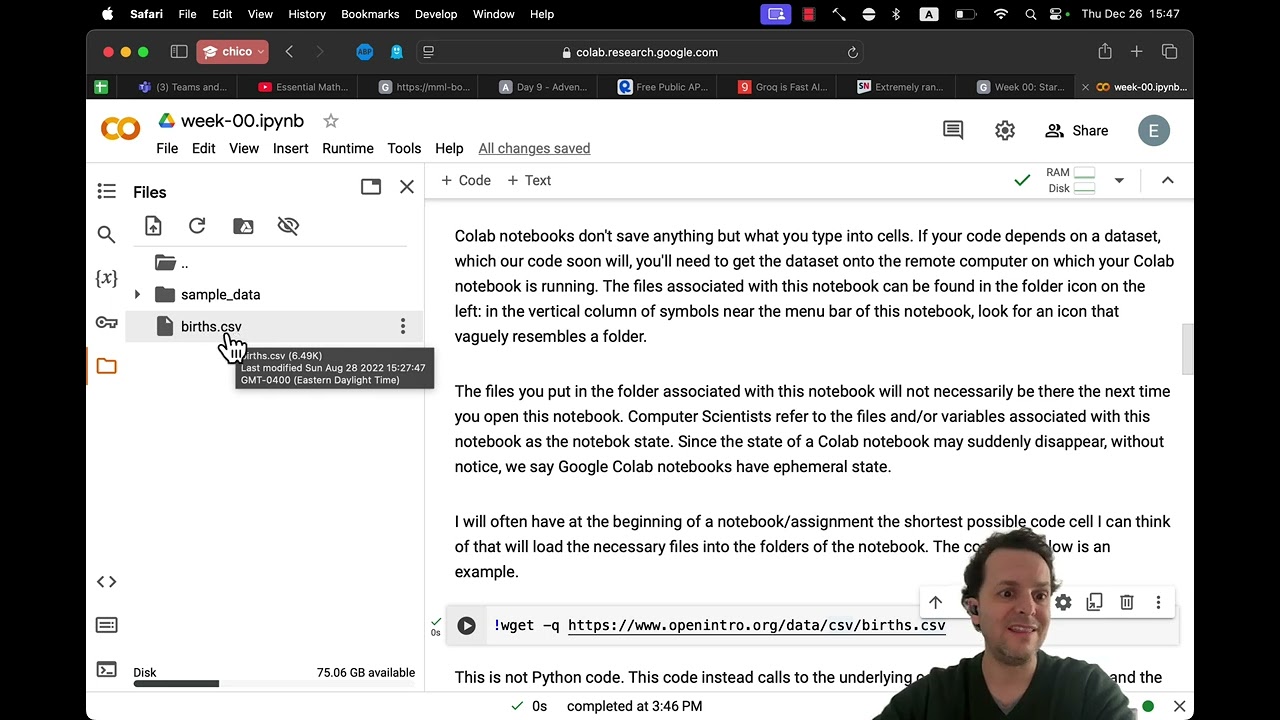Open the Terminal sidebar icon
This screenshot has height=720, width=1280.
point(106,670)
